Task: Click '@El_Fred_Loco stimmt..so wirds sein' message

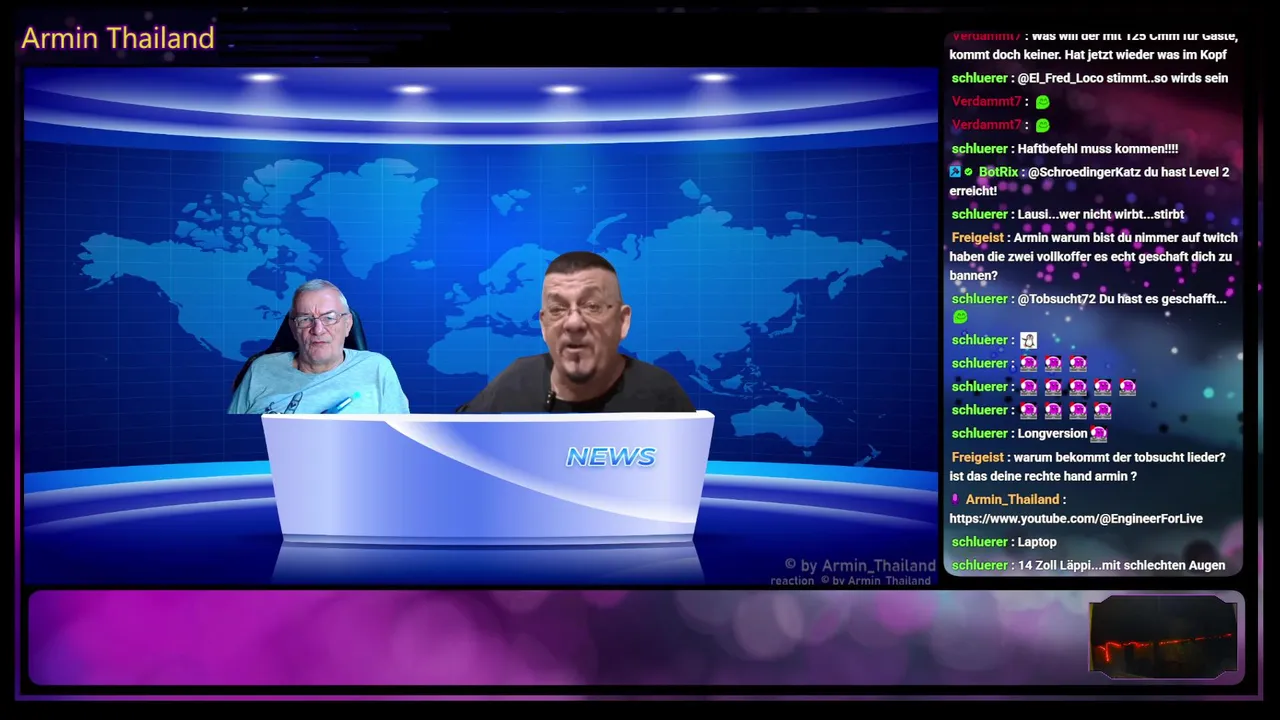Action: point(1122,79)
